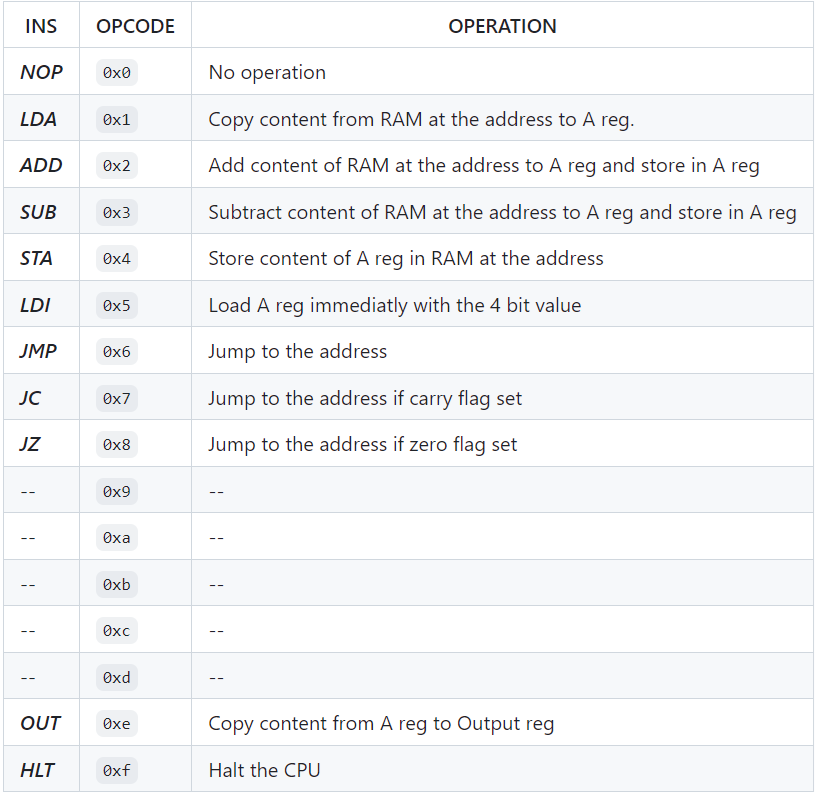
Task: Click the 0xc opcode badge
Action: point(117,631)
